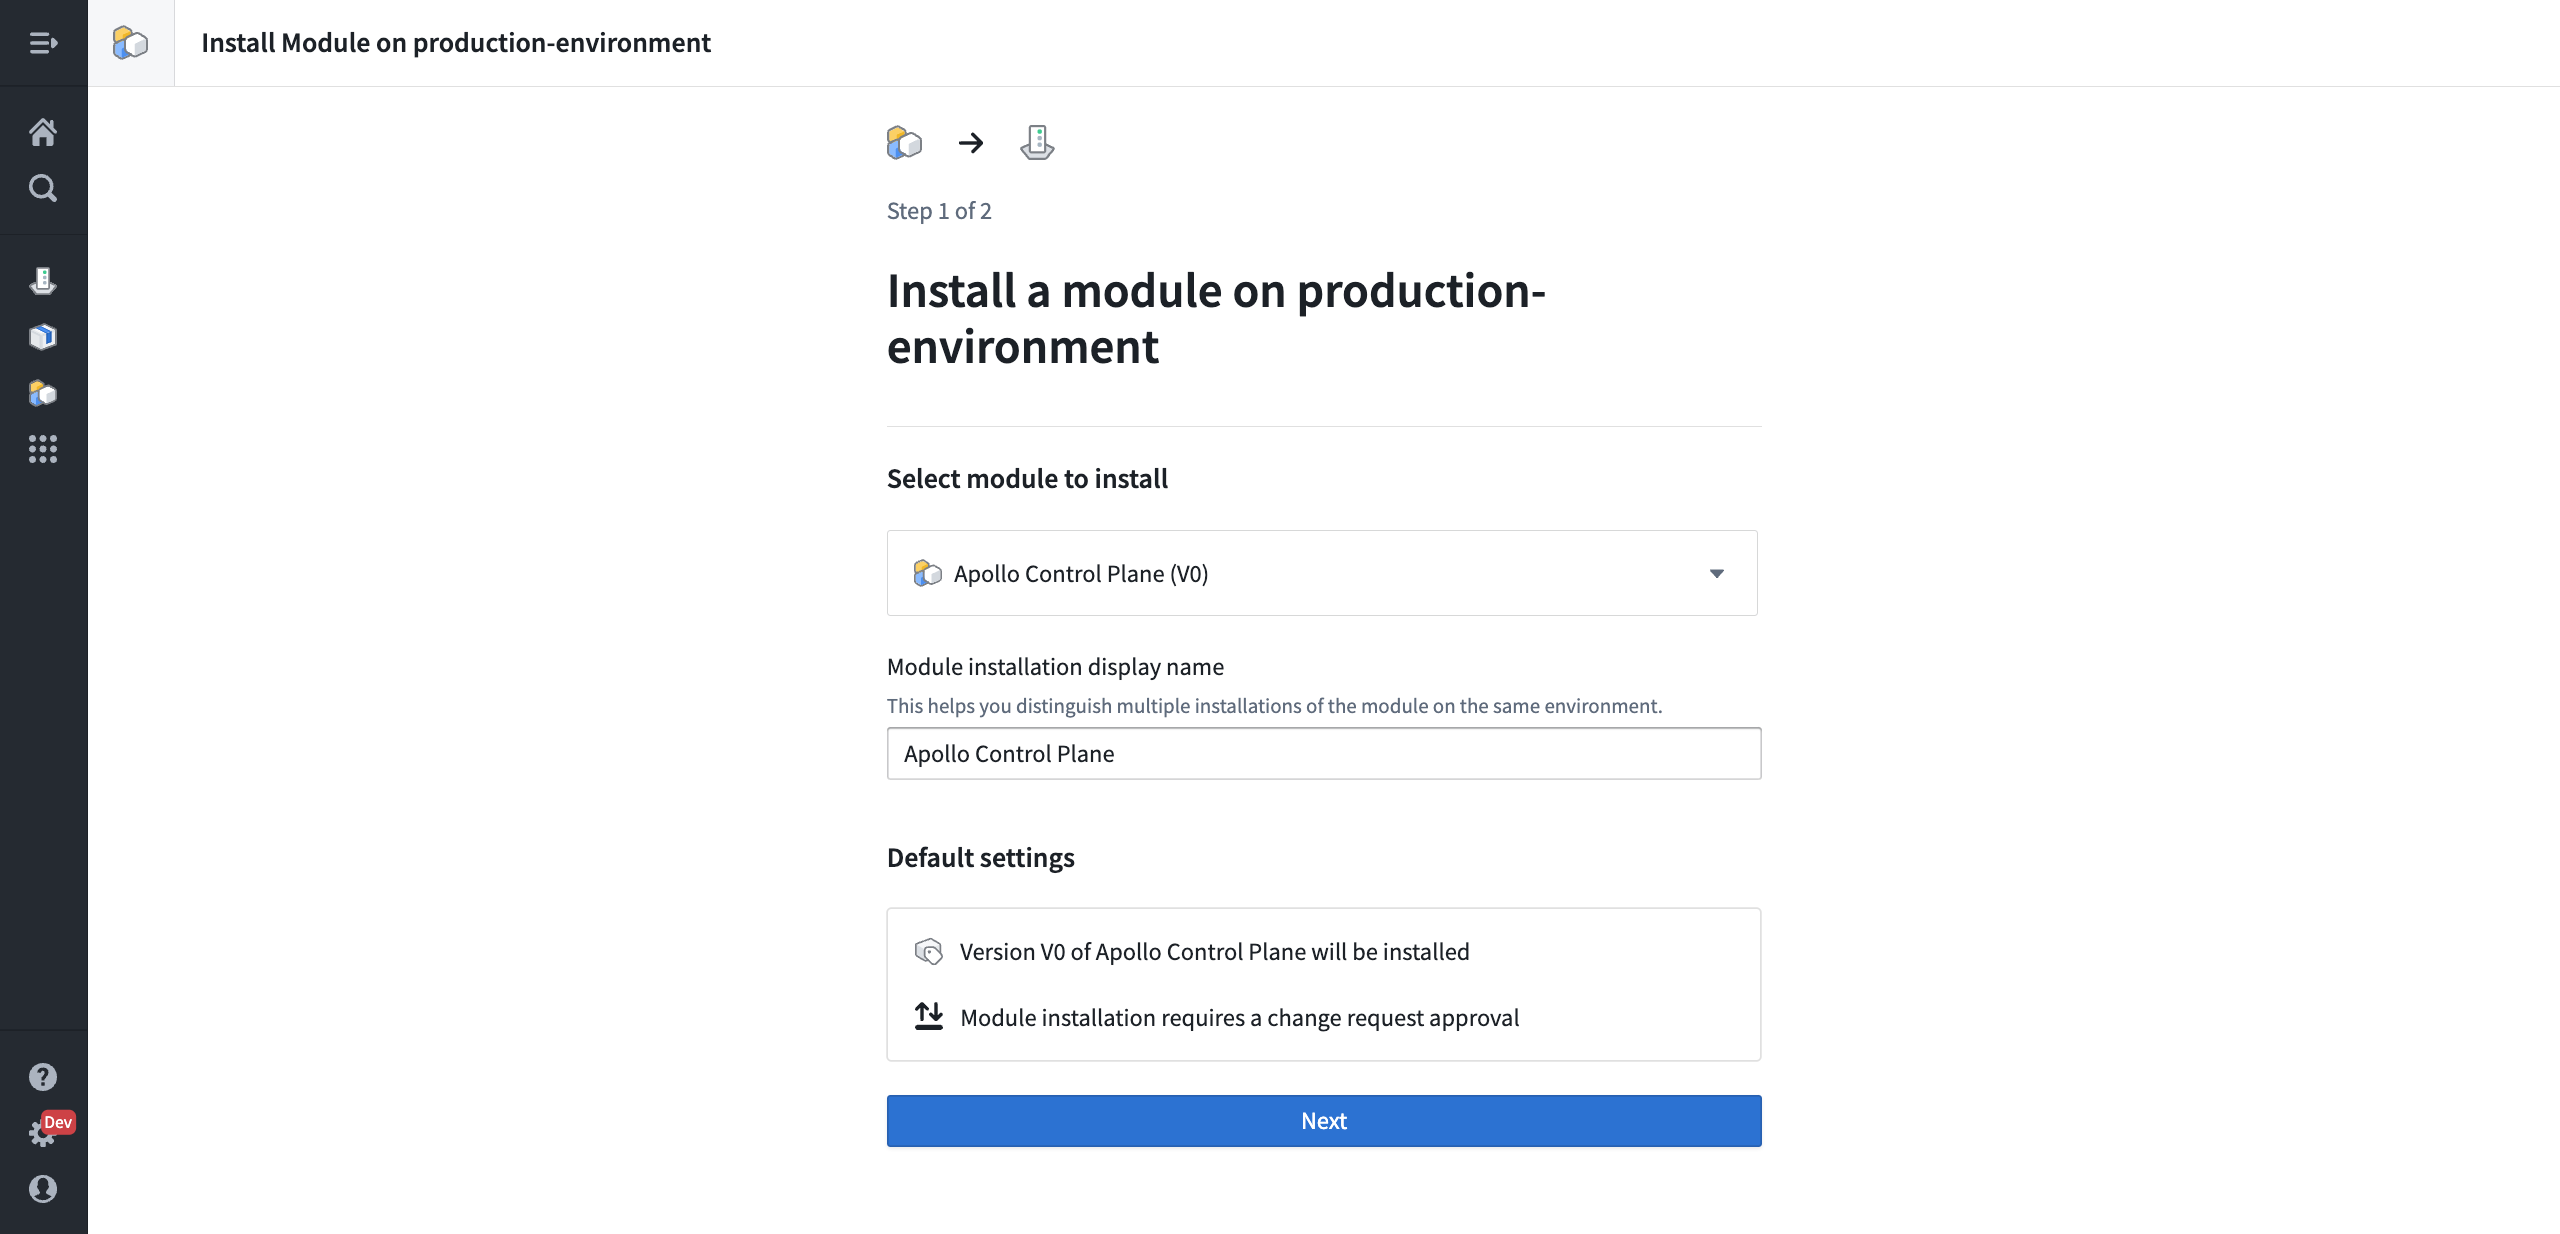Click the user profile icon at bottom
Screen dimensions: 2560x1234
(44, 1188)
